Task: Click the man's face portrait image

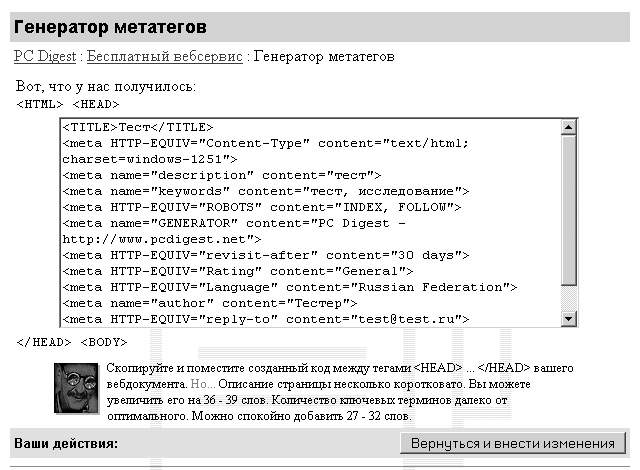Action: pos(79,387)
